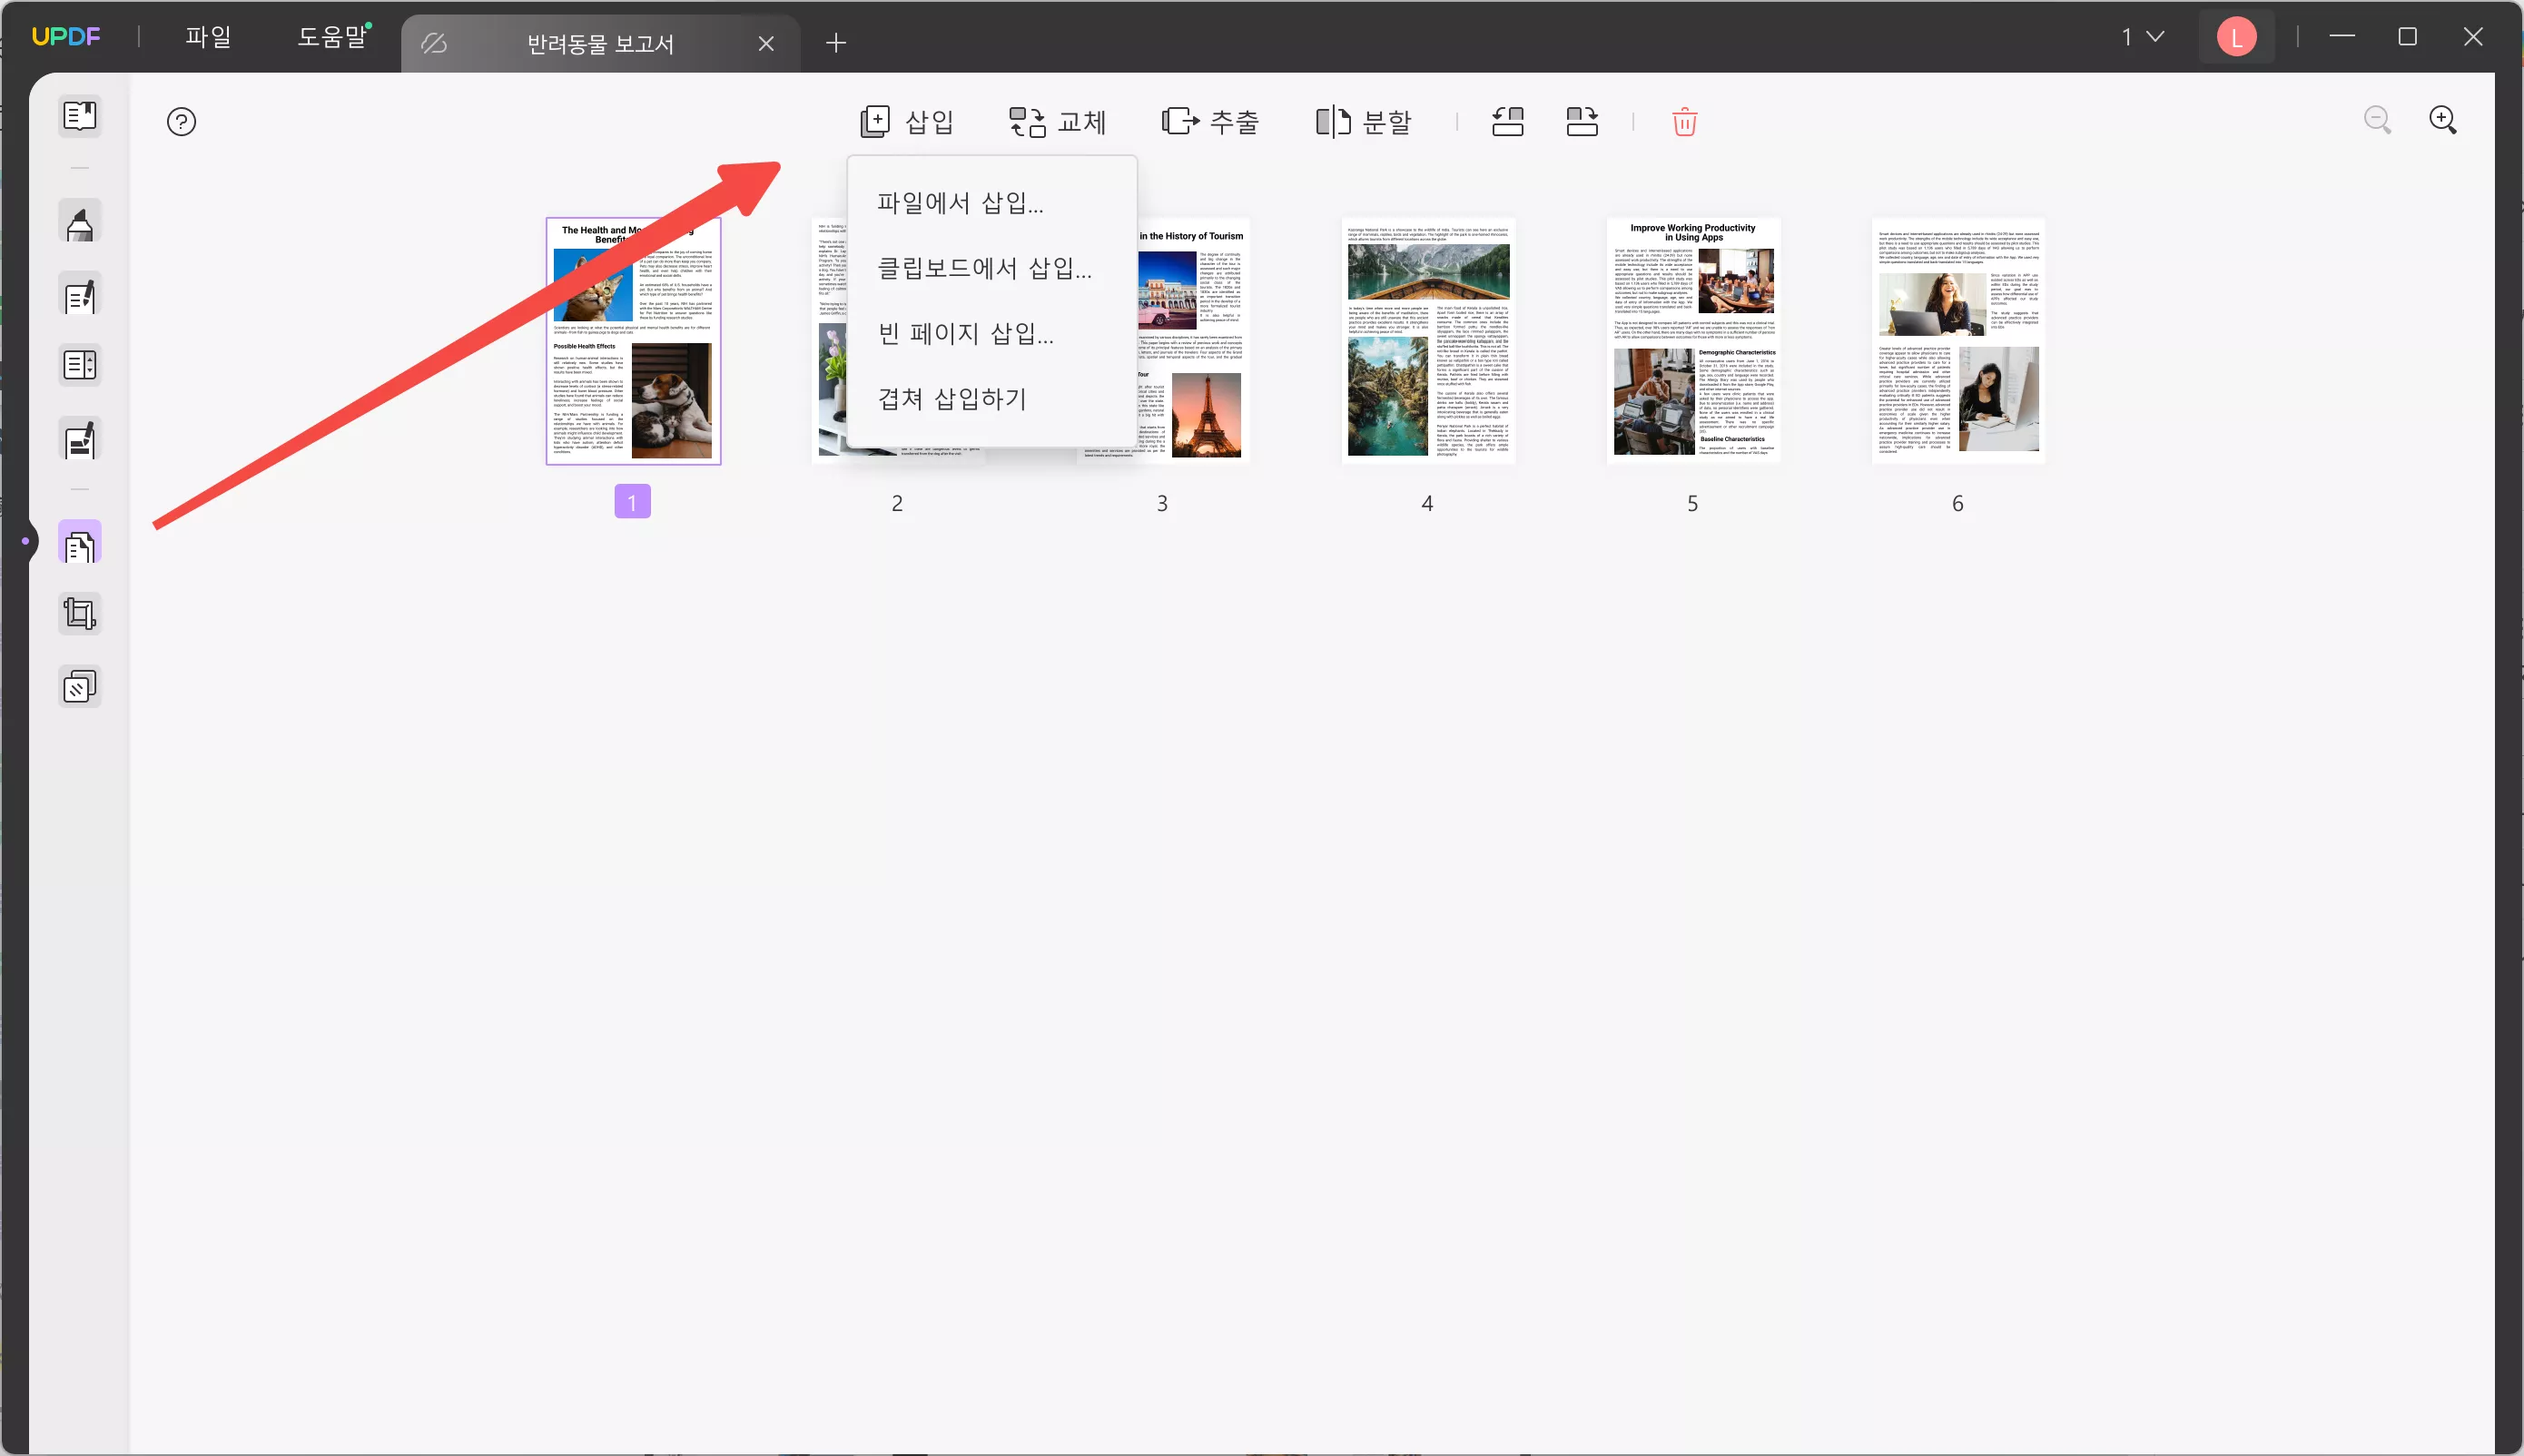Open the Reader mode sidebar icon

coord(79,116)
